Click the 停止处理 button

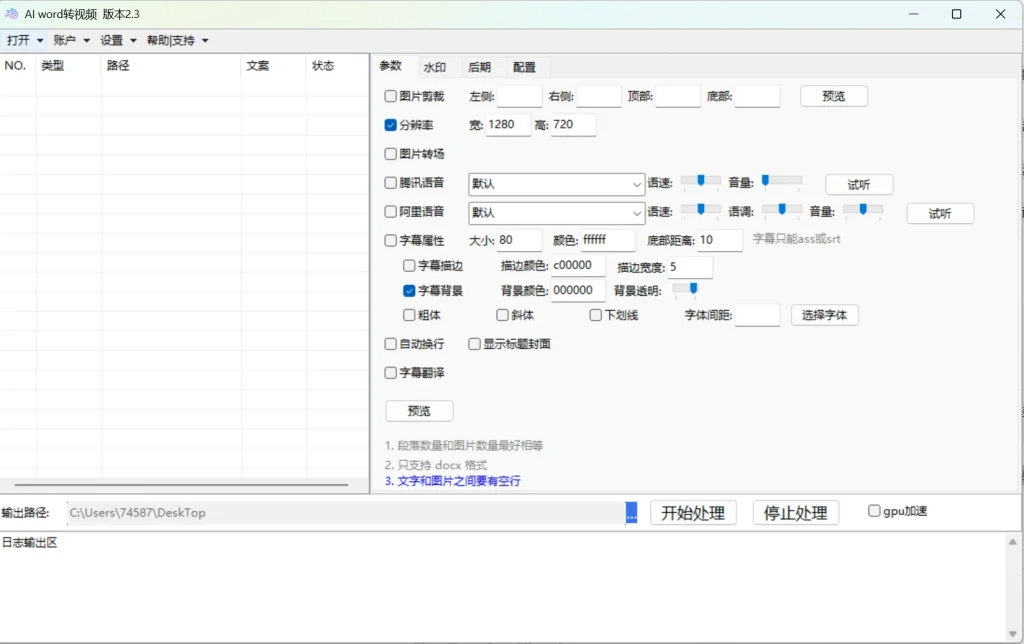(795, 513)
